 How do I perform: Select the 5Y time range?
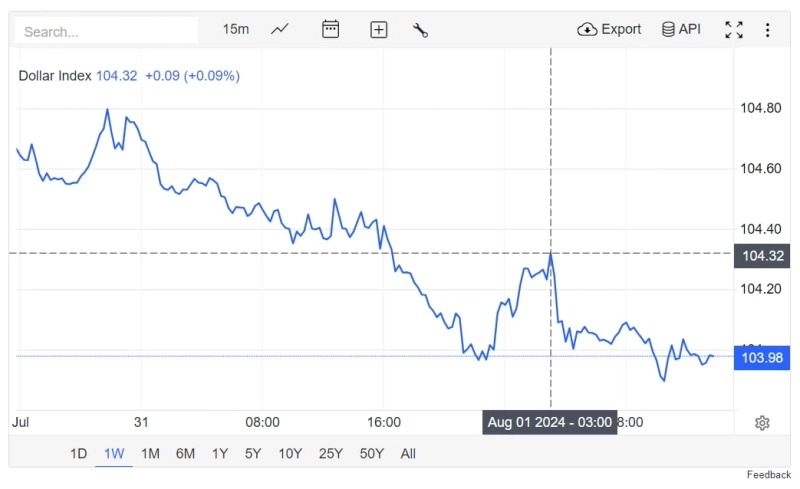click(254, 453)
